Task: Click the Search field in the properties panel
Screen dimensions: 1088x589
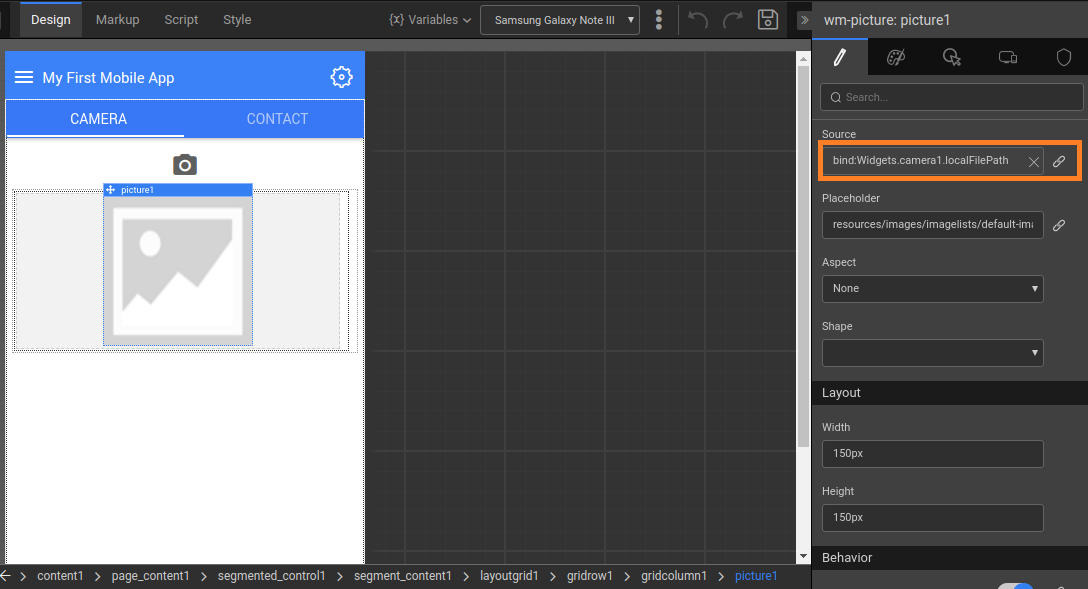Action: 950,97
